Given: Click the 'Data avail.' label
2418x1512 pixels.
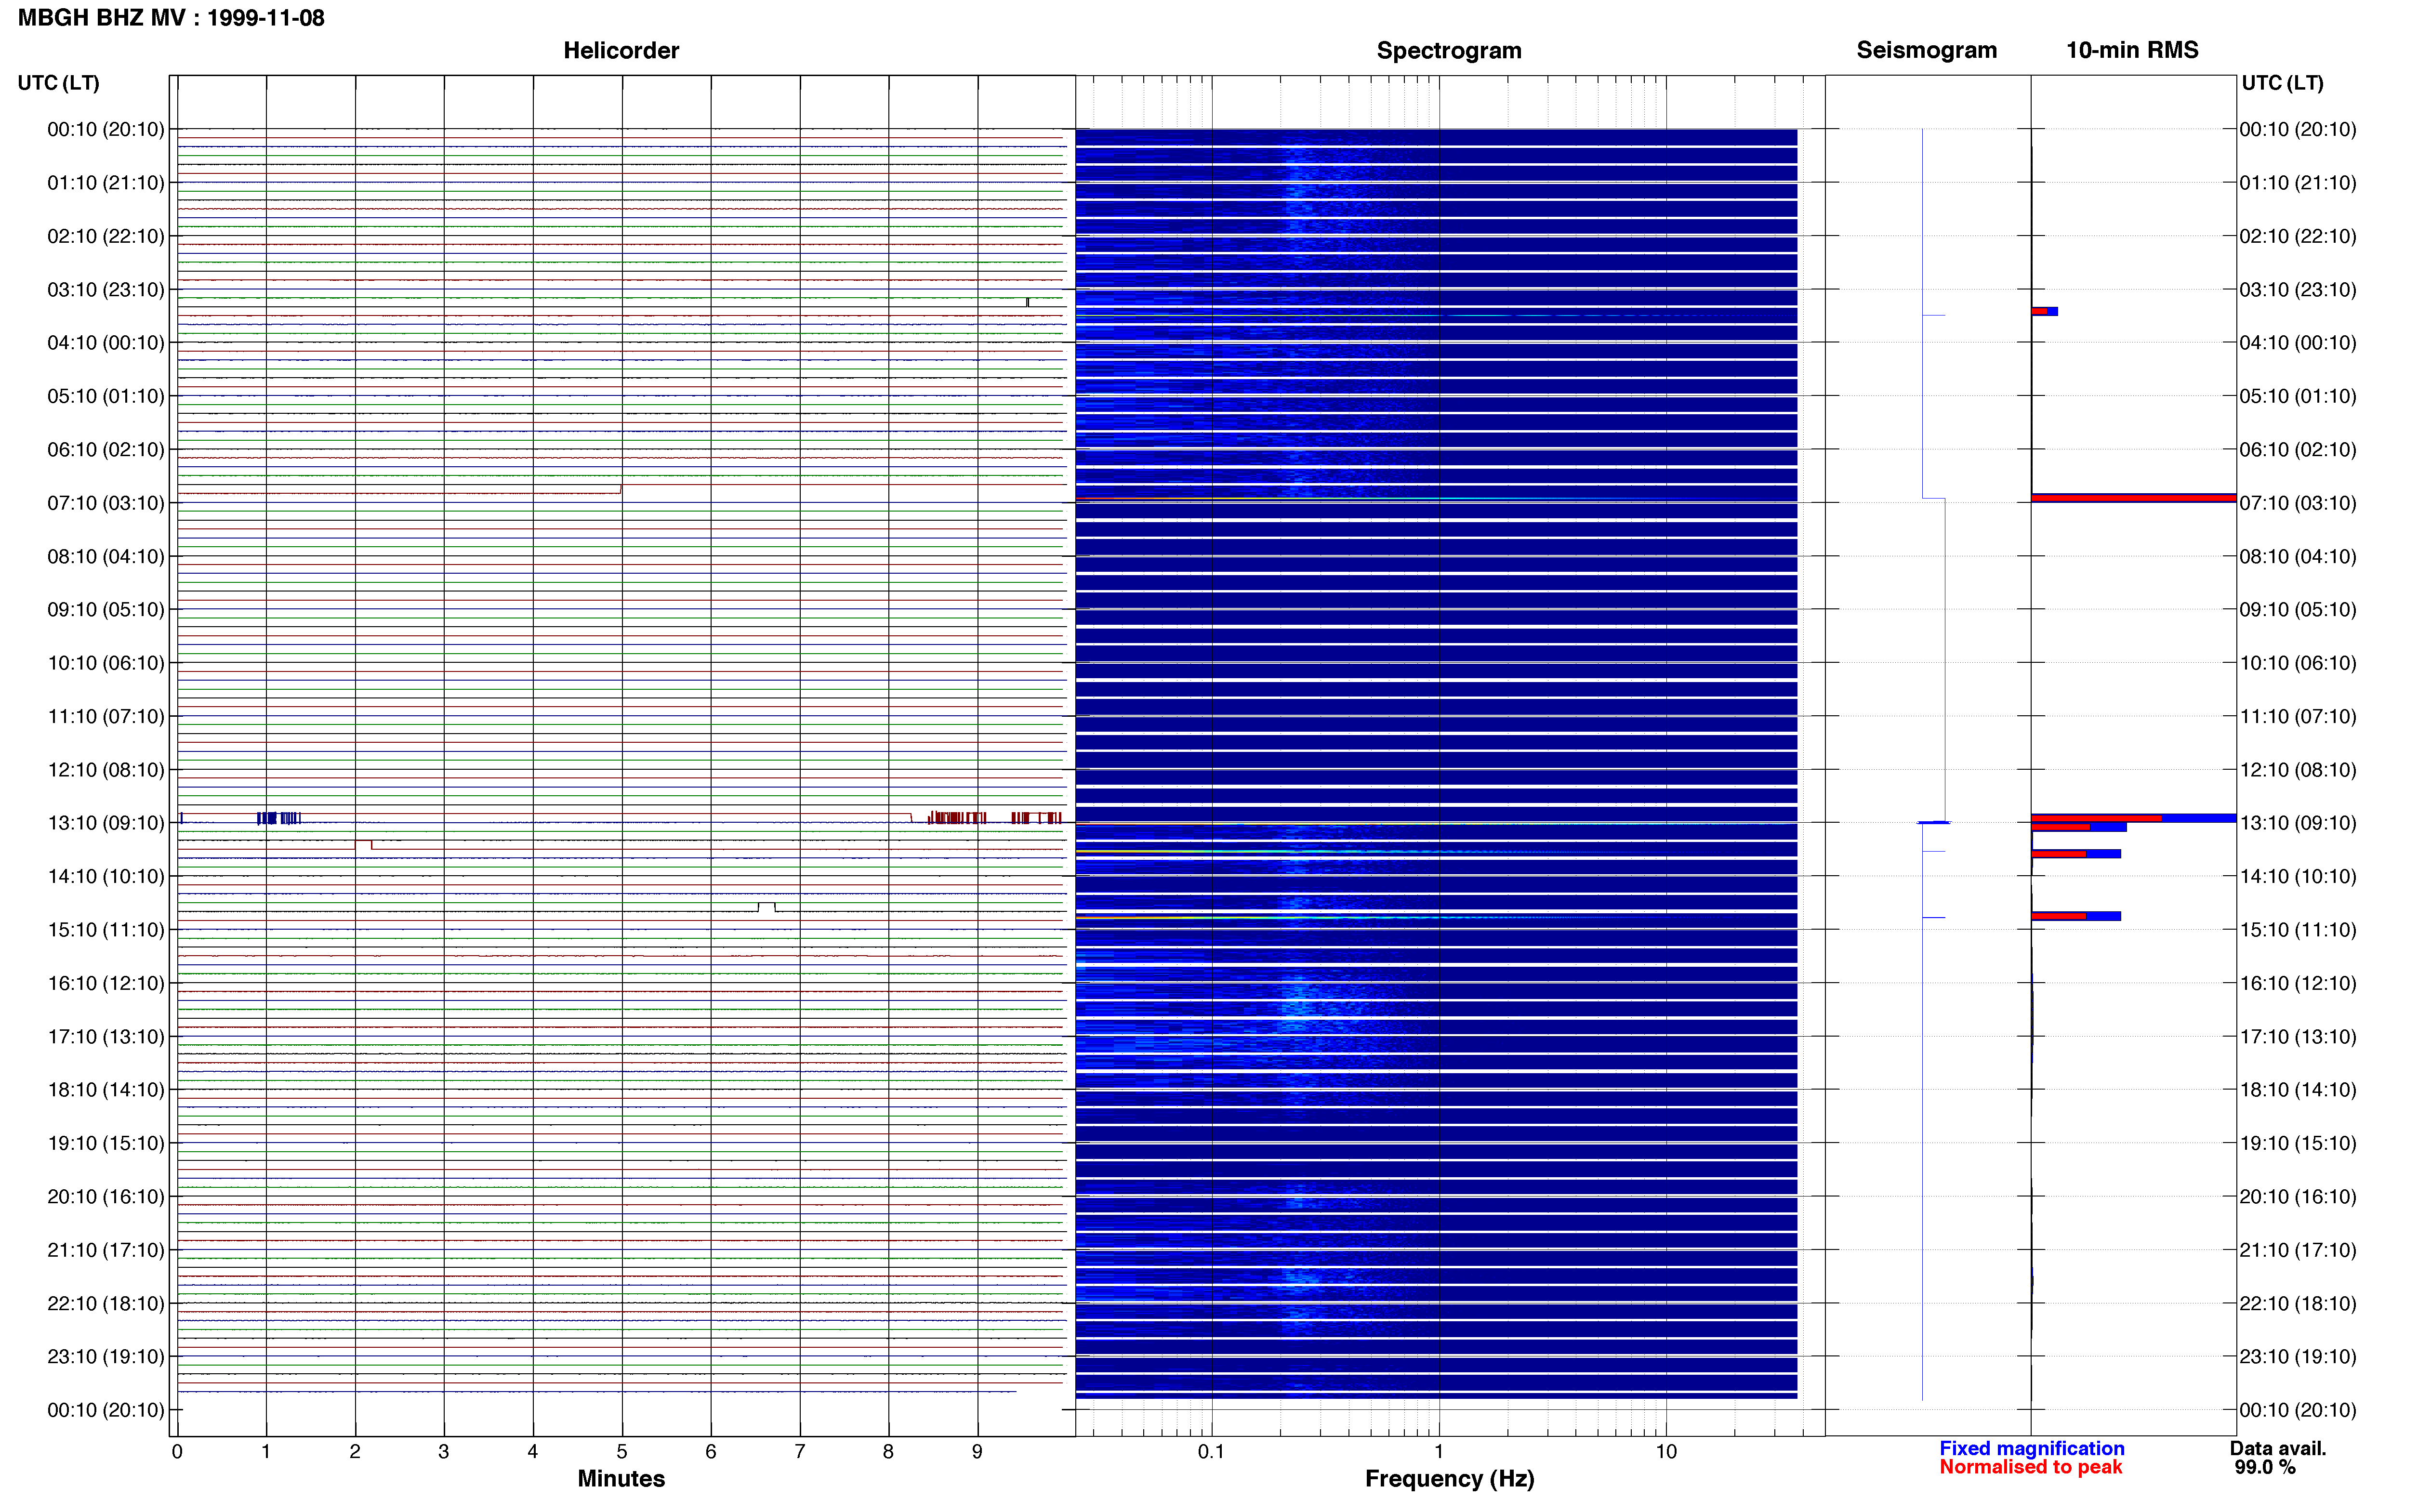Looking at the screenshot, I should (2278, 1448).
